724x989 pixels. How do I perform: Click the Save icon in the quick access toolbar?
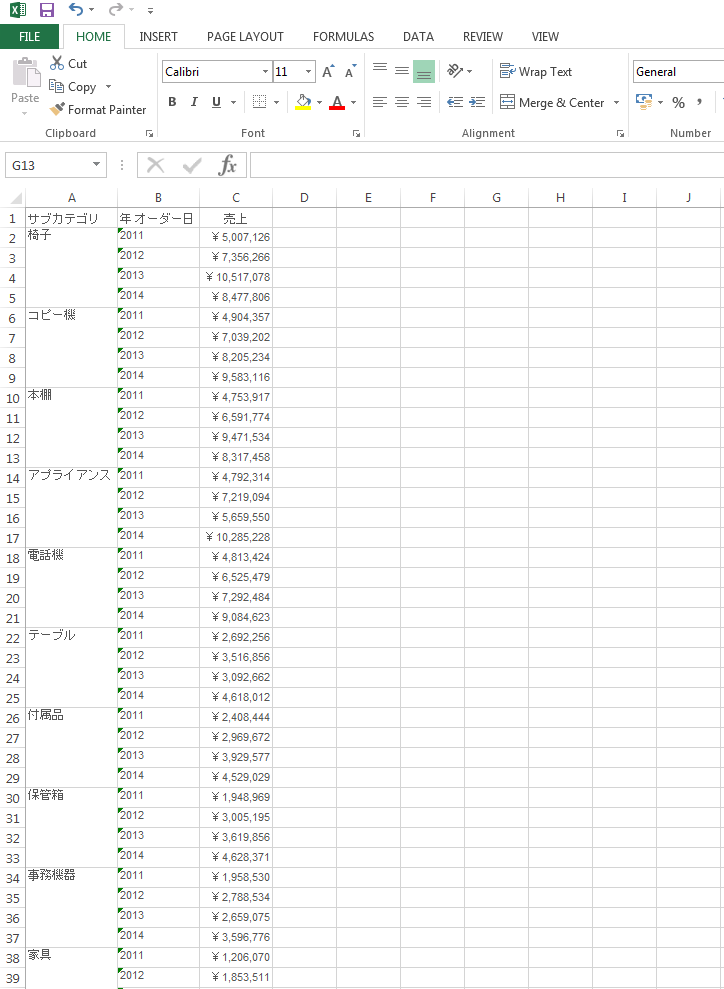tap(47, 9)
